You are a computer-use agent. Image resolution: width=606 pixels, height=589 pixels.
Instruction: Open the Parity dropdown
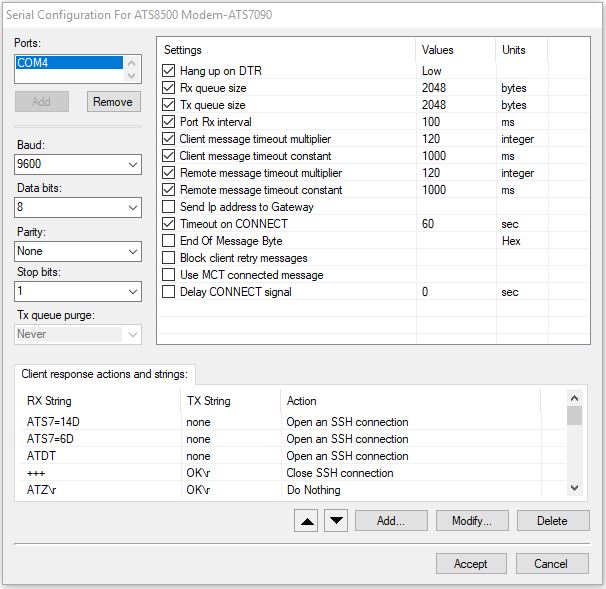click(78, 251)
